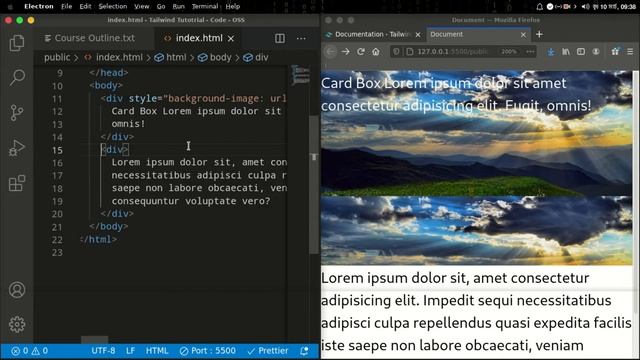Click the closing body tag on line 21

109,227
